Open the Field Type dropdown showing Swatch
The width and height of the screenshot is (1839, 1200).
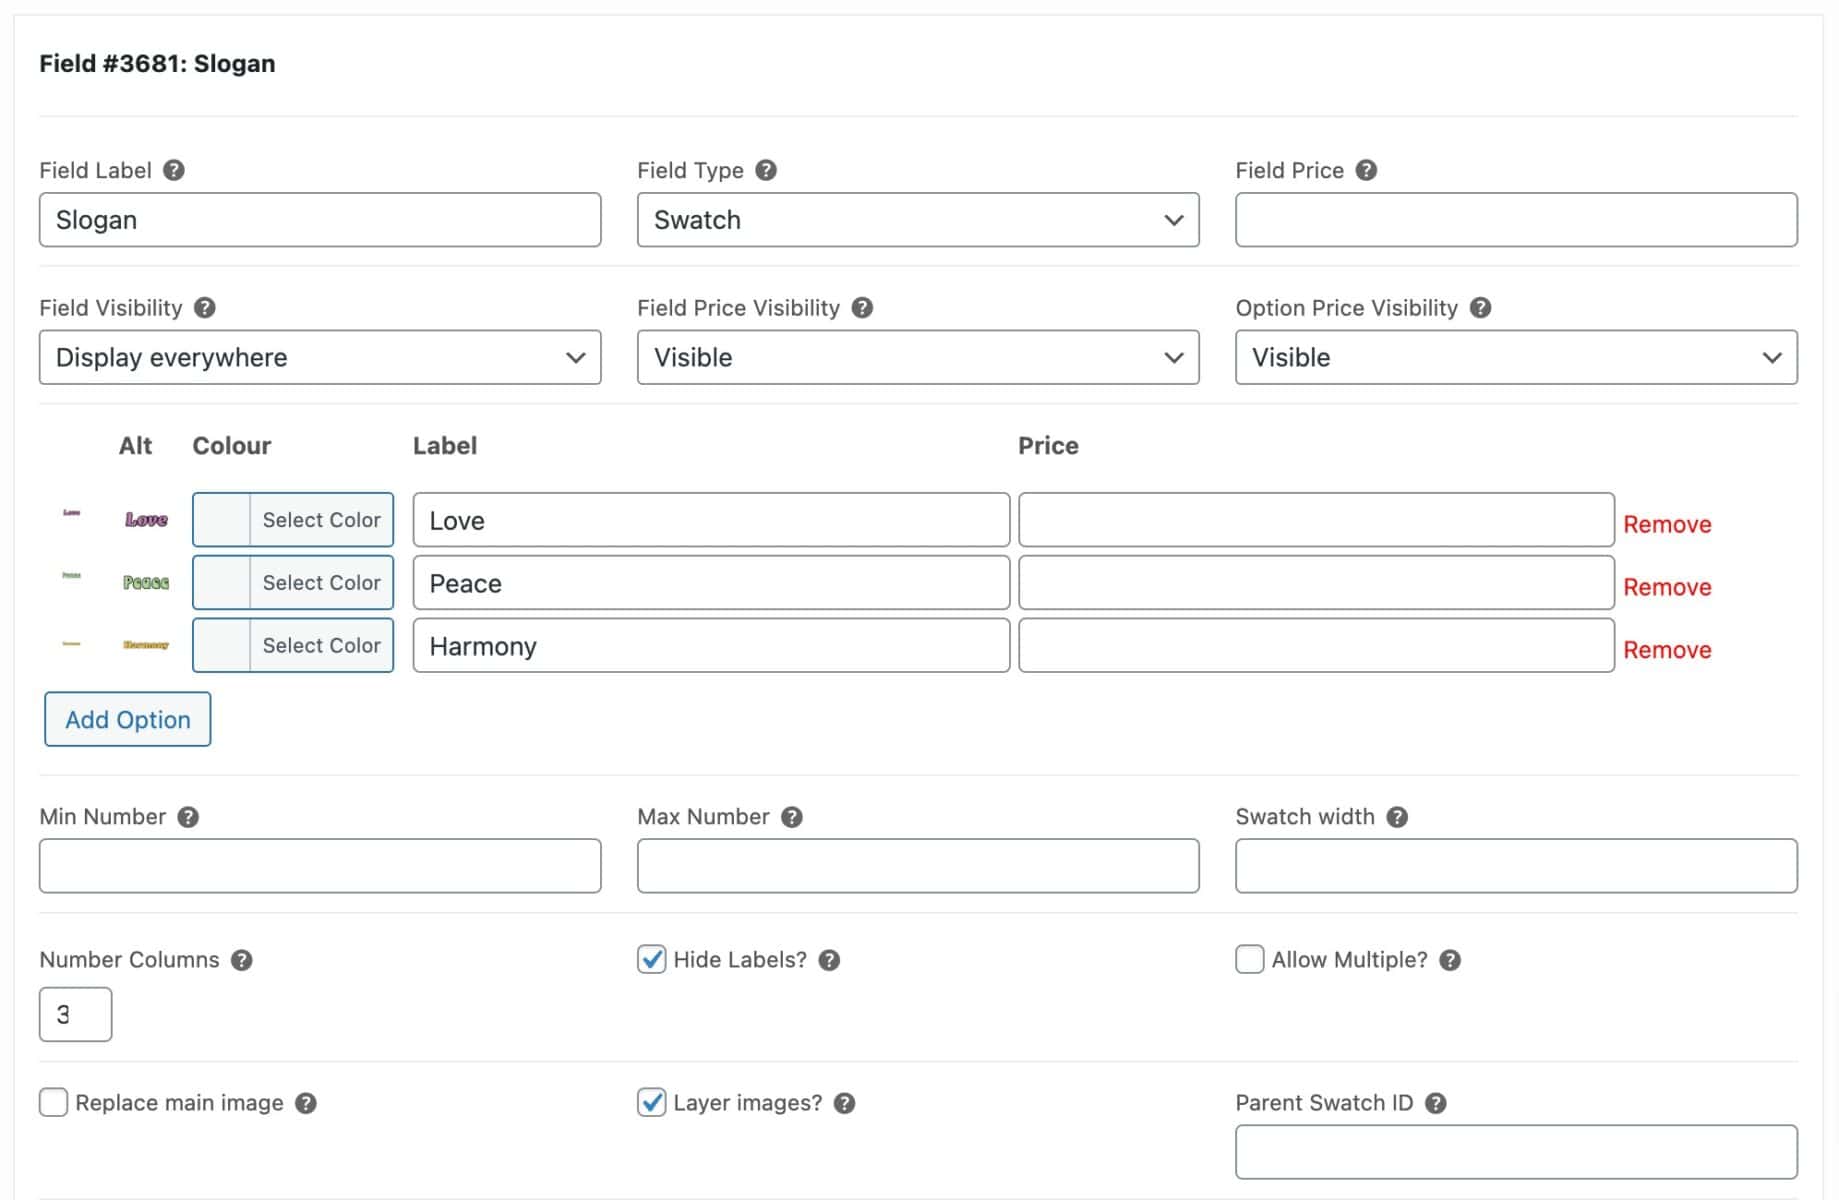click(918, 220)
